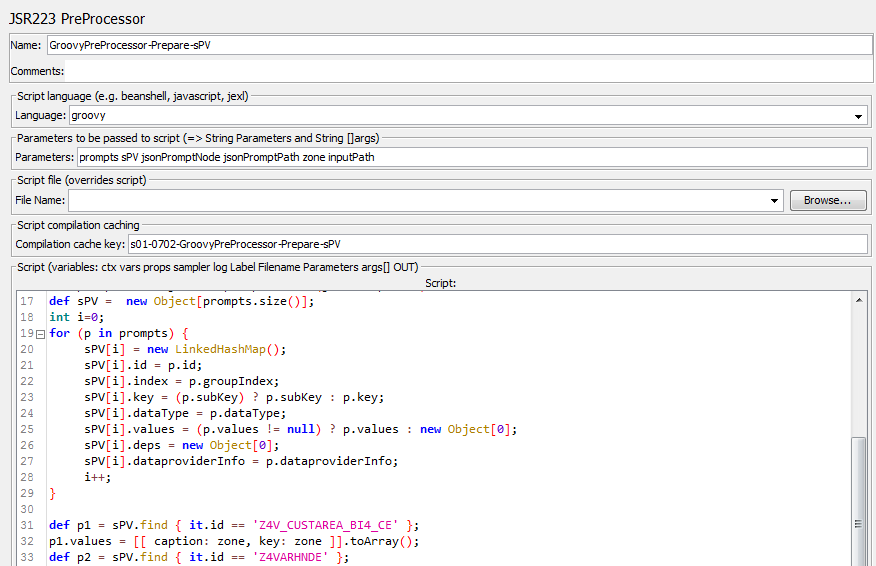Click the 'i++;' statement on line 28

tap(98, 477)
